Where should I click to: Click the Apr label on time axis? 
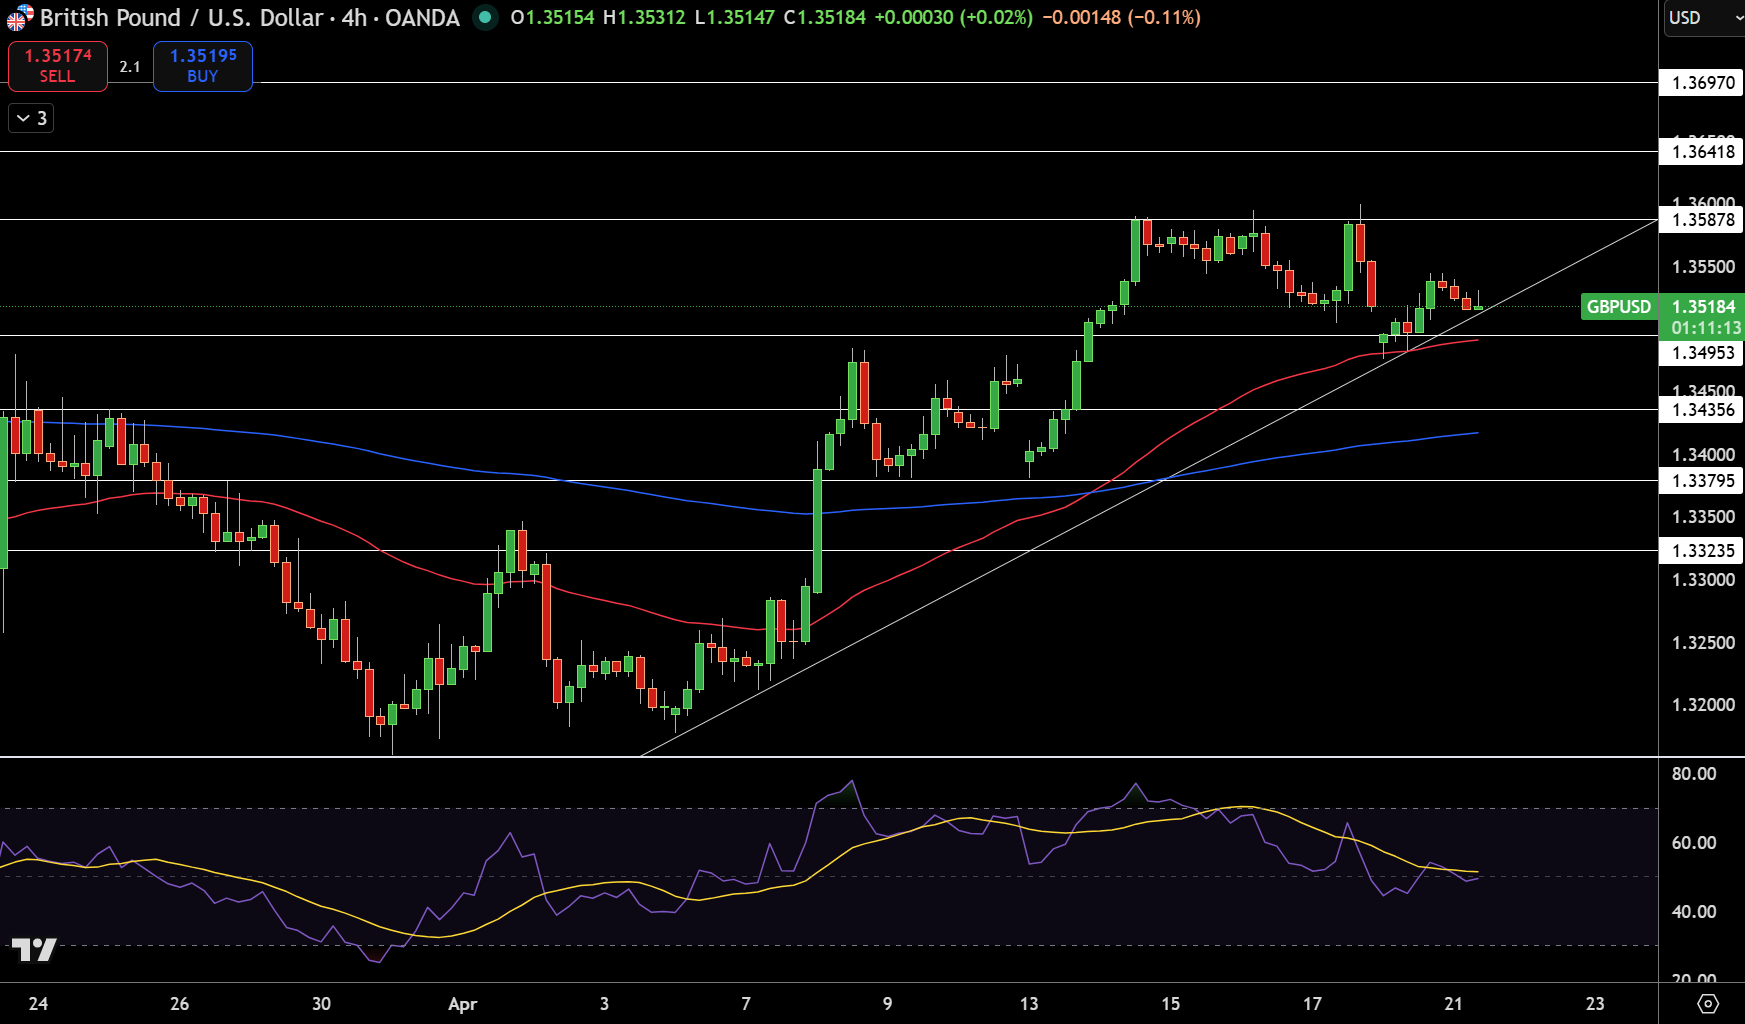click(x=463, y=1004)
